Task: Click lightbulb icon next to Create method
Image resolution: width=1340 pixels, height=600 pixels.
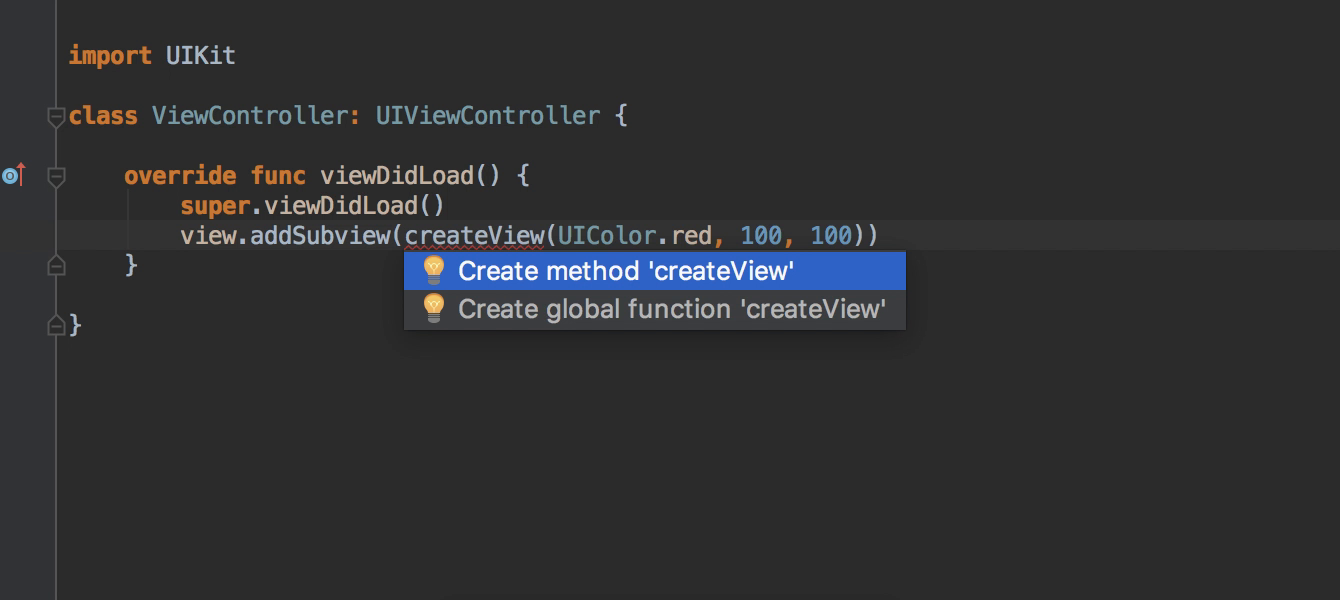Action: click(433, 271)
